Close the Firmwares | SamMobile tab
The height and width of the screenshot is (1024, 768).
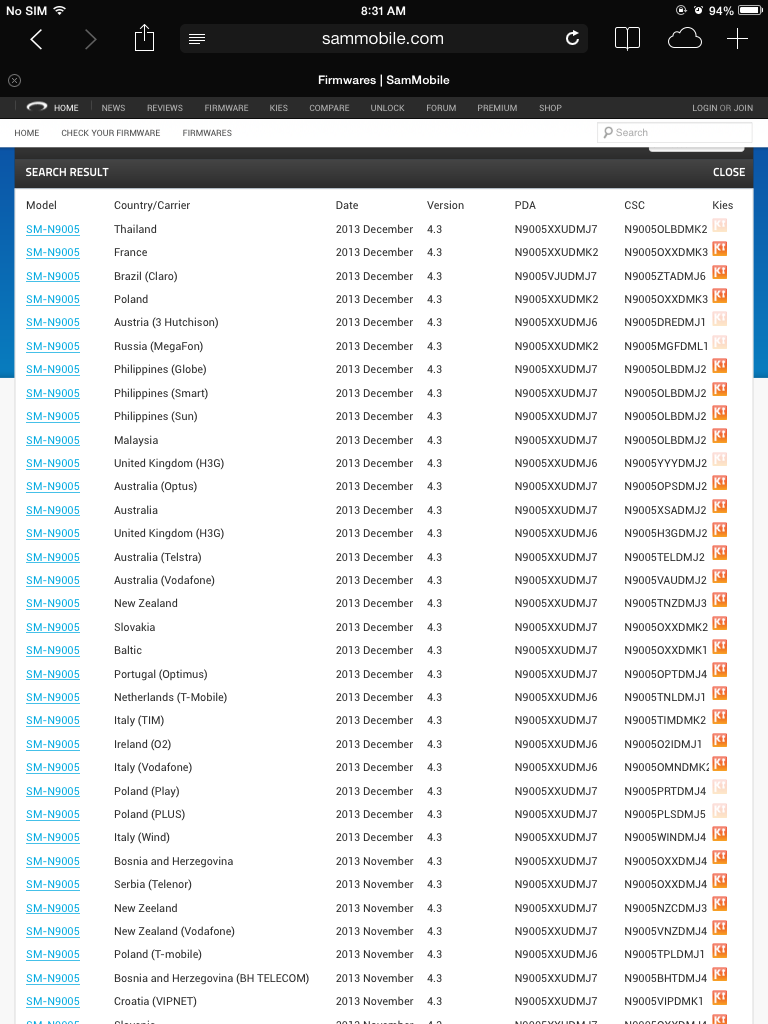click(x=14, y=80)
